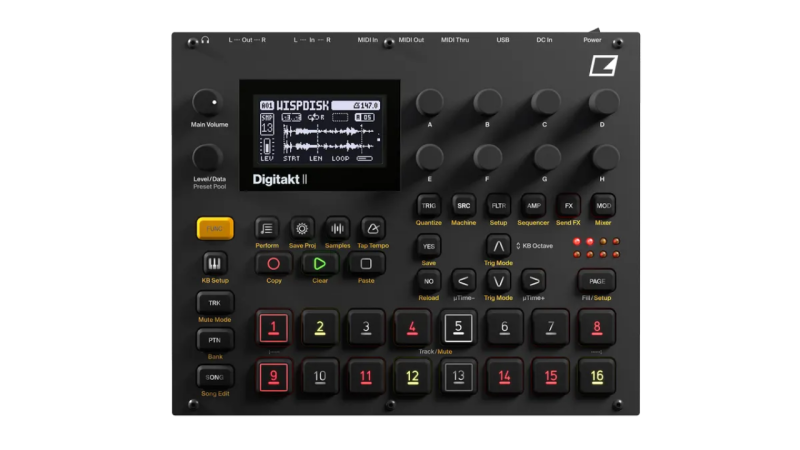
Task: Click the LOOP parameter label on display
Action: tap(340, 159)
